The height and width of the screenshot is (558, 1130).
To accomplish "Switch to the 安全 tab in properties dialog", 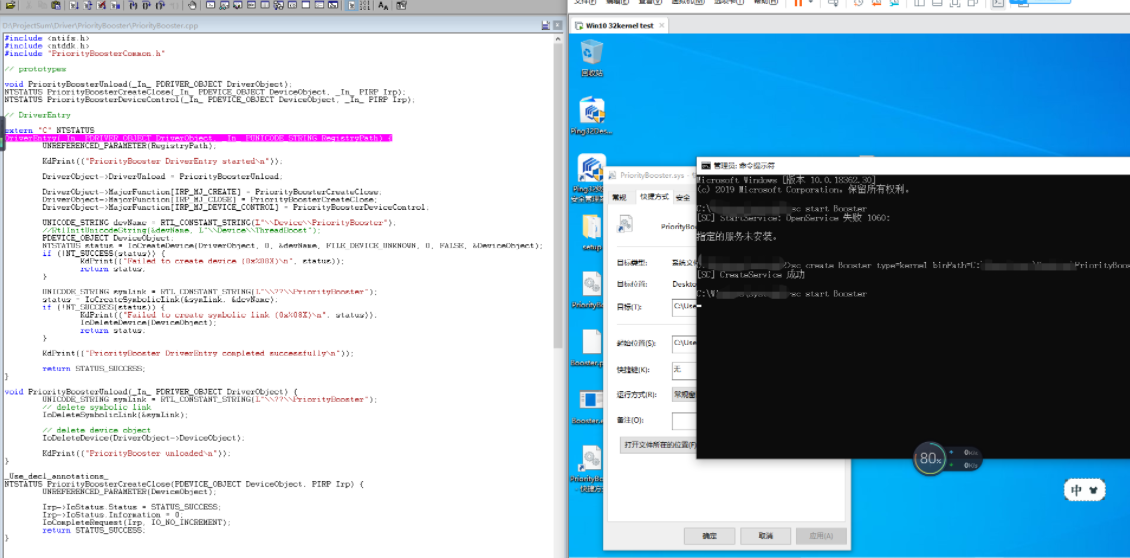I will tap(682, 197).
